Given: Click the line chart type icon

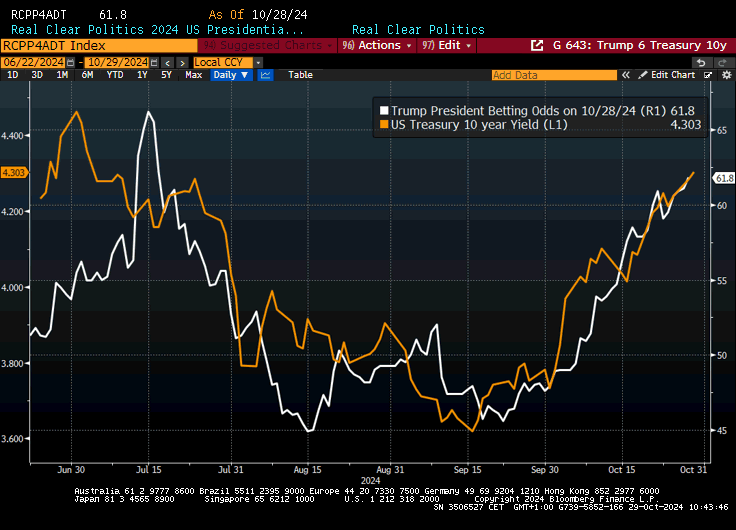Looking at the screenshot, I should [265, 75].
